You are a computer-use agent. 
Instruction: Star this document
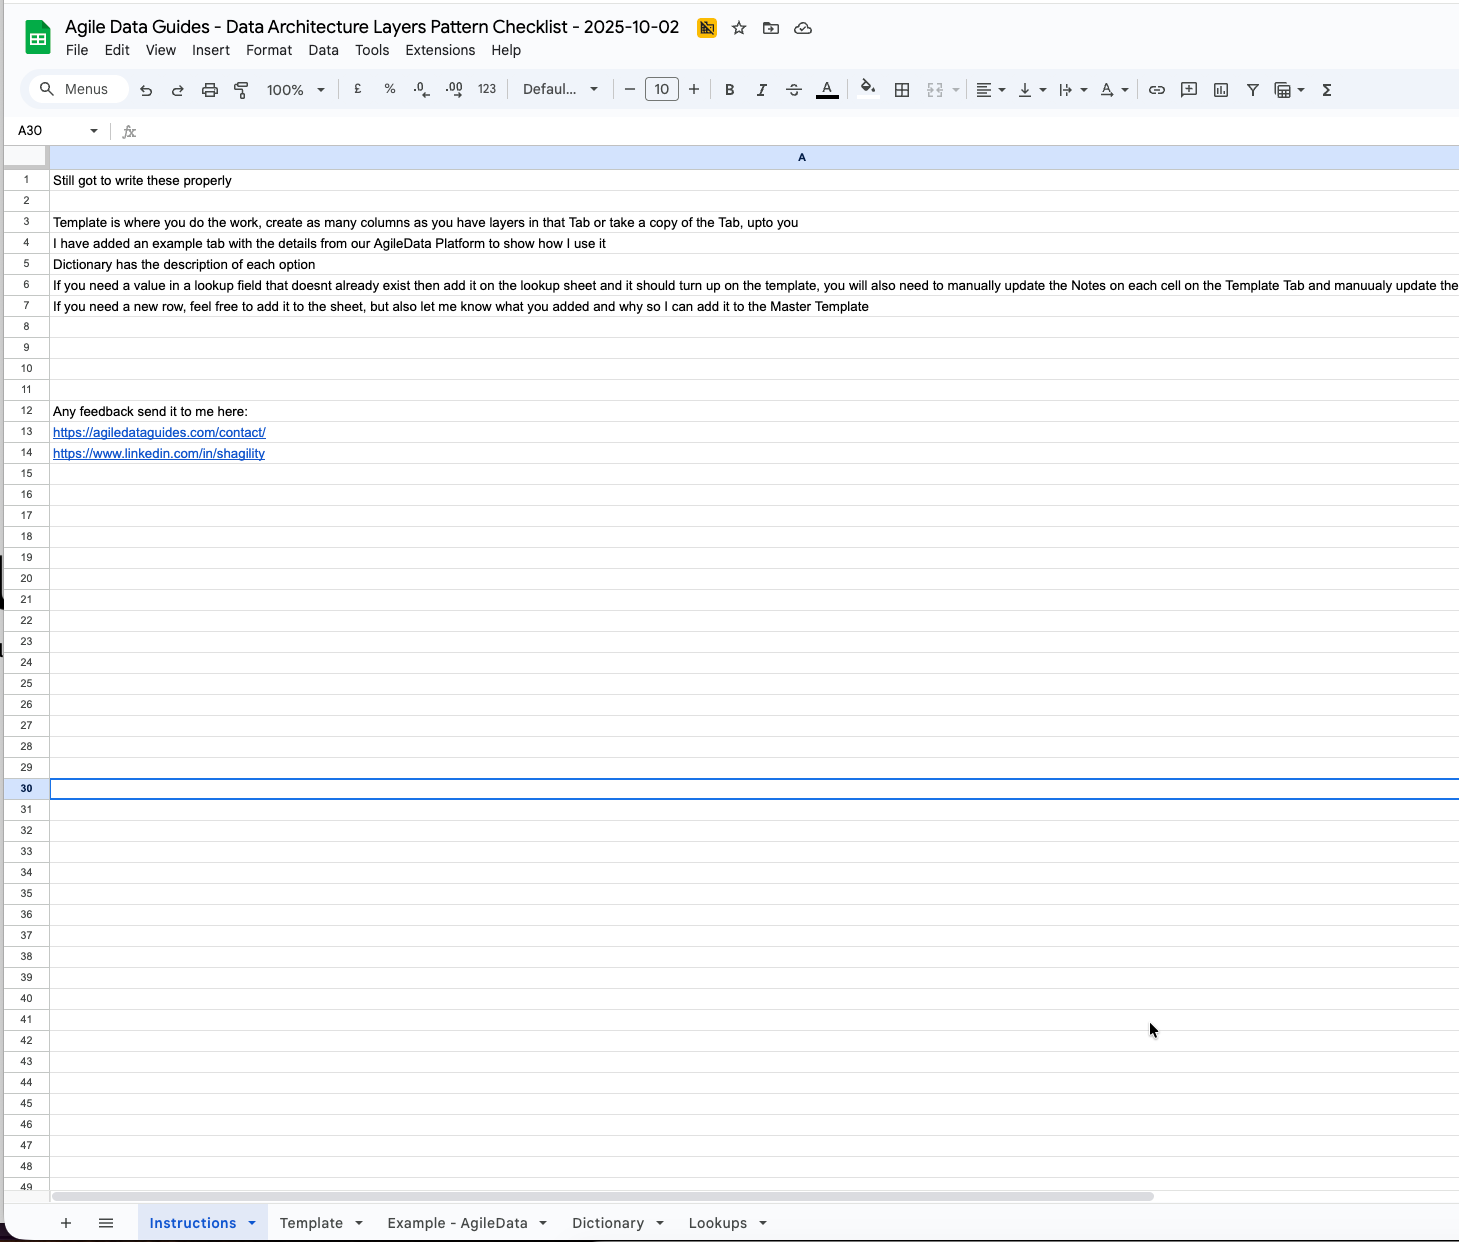pos(739,28)
